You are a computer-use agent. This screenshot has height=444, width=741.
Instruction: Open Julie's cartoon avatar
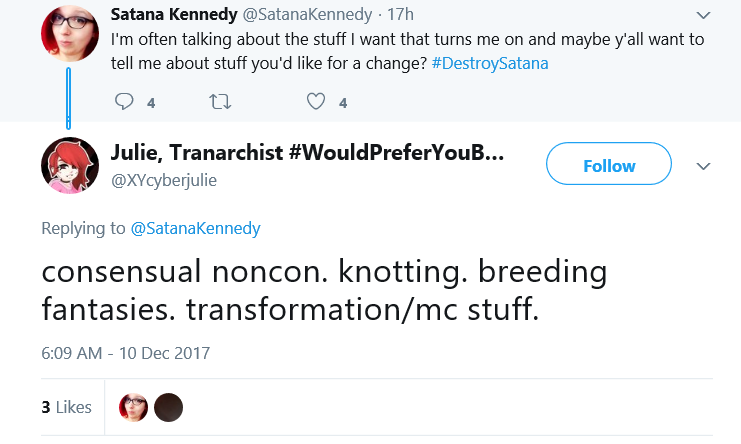click(x=70, y=165)
